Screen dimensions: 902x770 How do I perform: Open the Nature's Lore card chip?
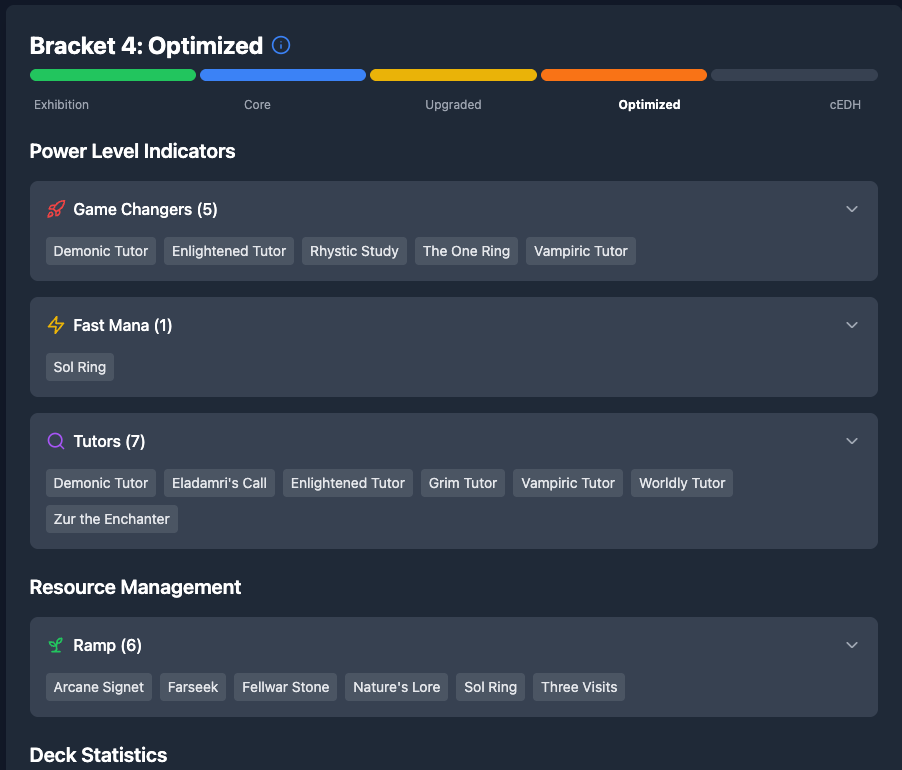click(396, 687)
